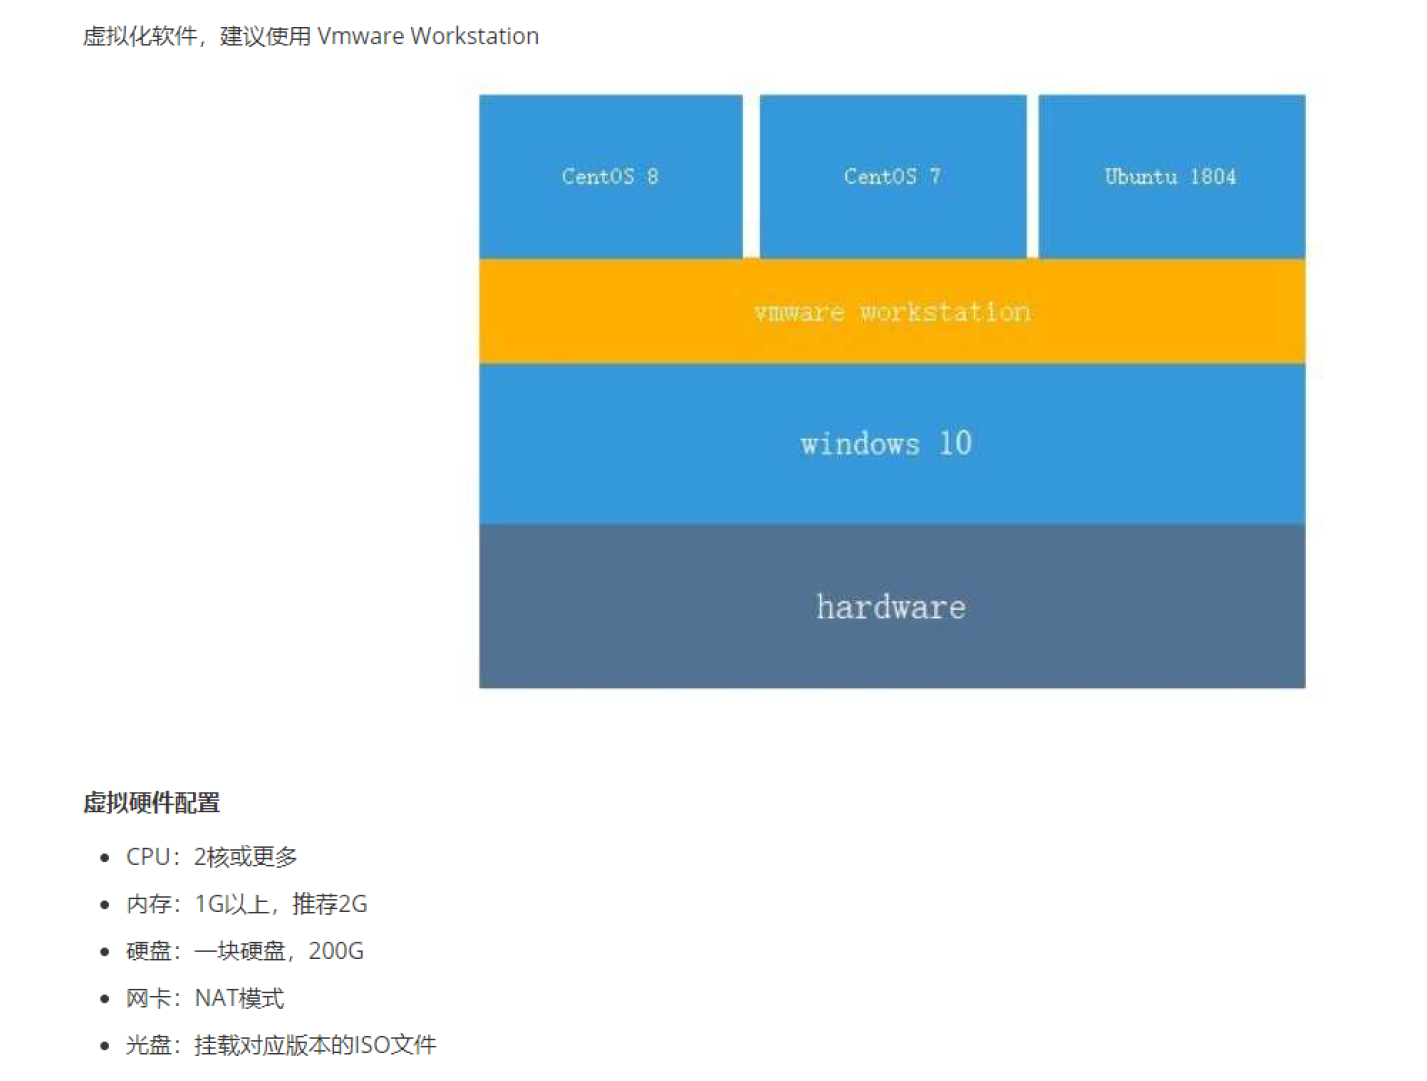Click the text mentioning Vmware Workstation
The height and width of the screenshot is (1081, 1427).
coord(311,36)
